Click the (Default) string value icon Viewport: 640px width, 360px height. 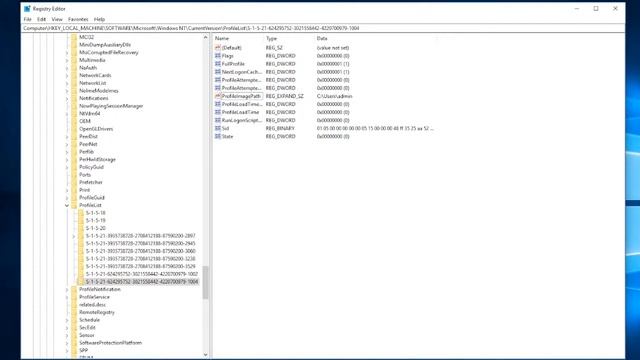pos(218,48)
